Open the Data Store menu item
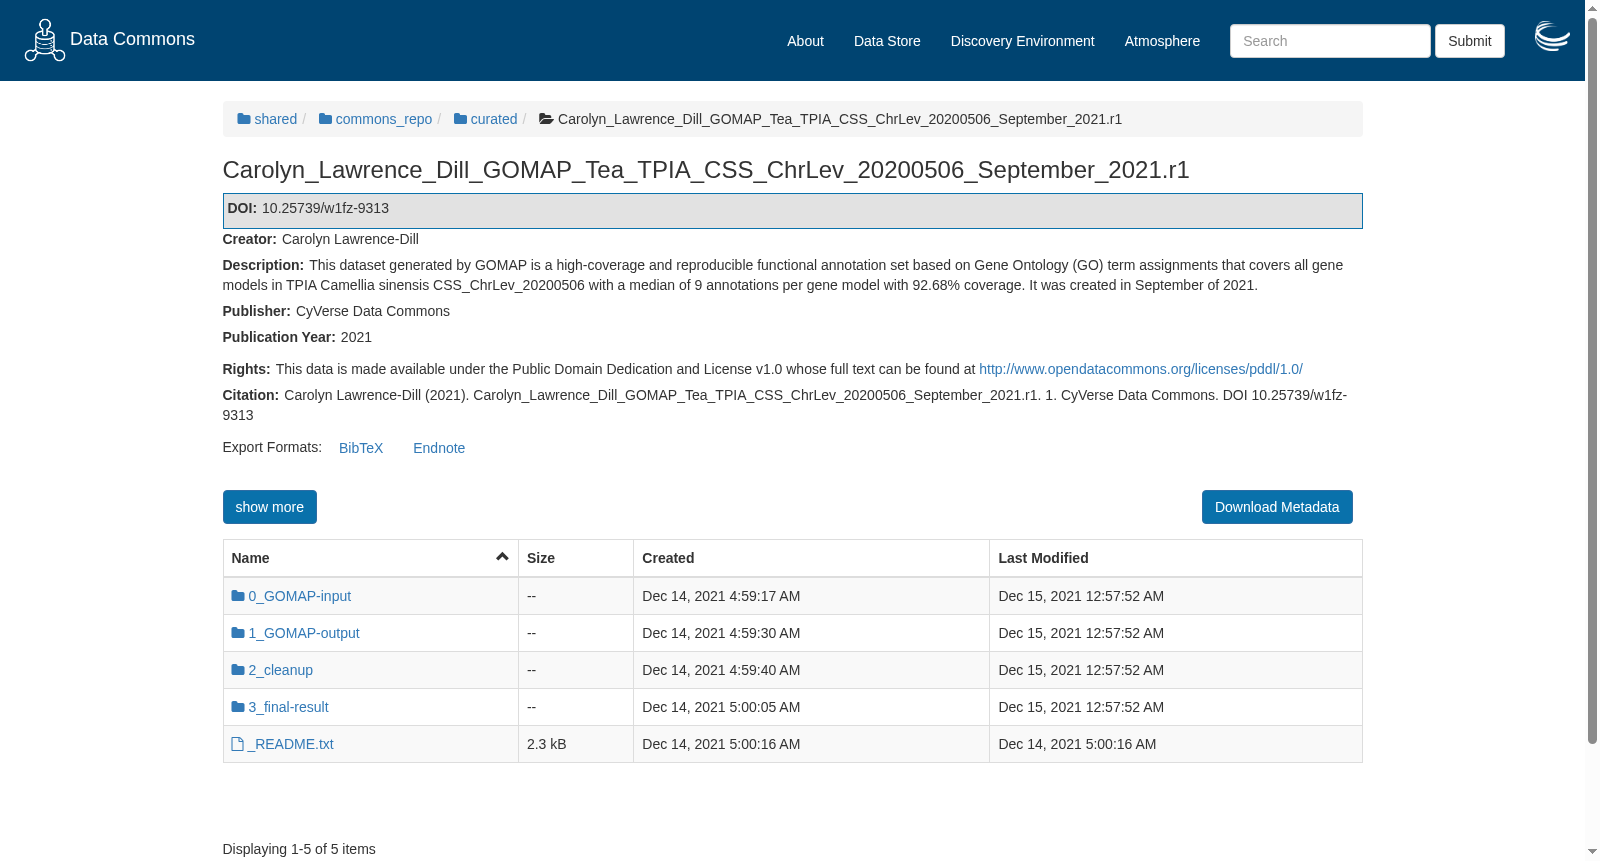This screenshot has height=861, width=1600. (x=887, y=41)
